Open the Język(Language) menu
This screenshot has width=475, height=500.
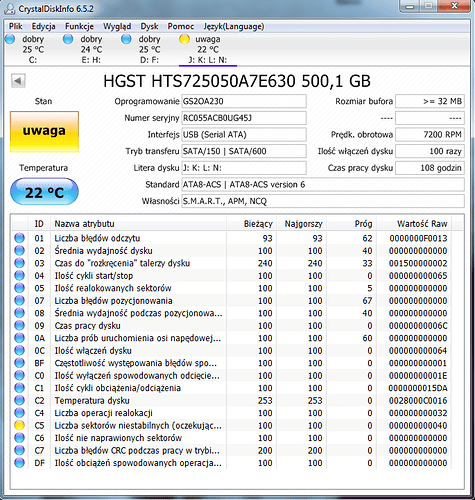pos(234,26)
